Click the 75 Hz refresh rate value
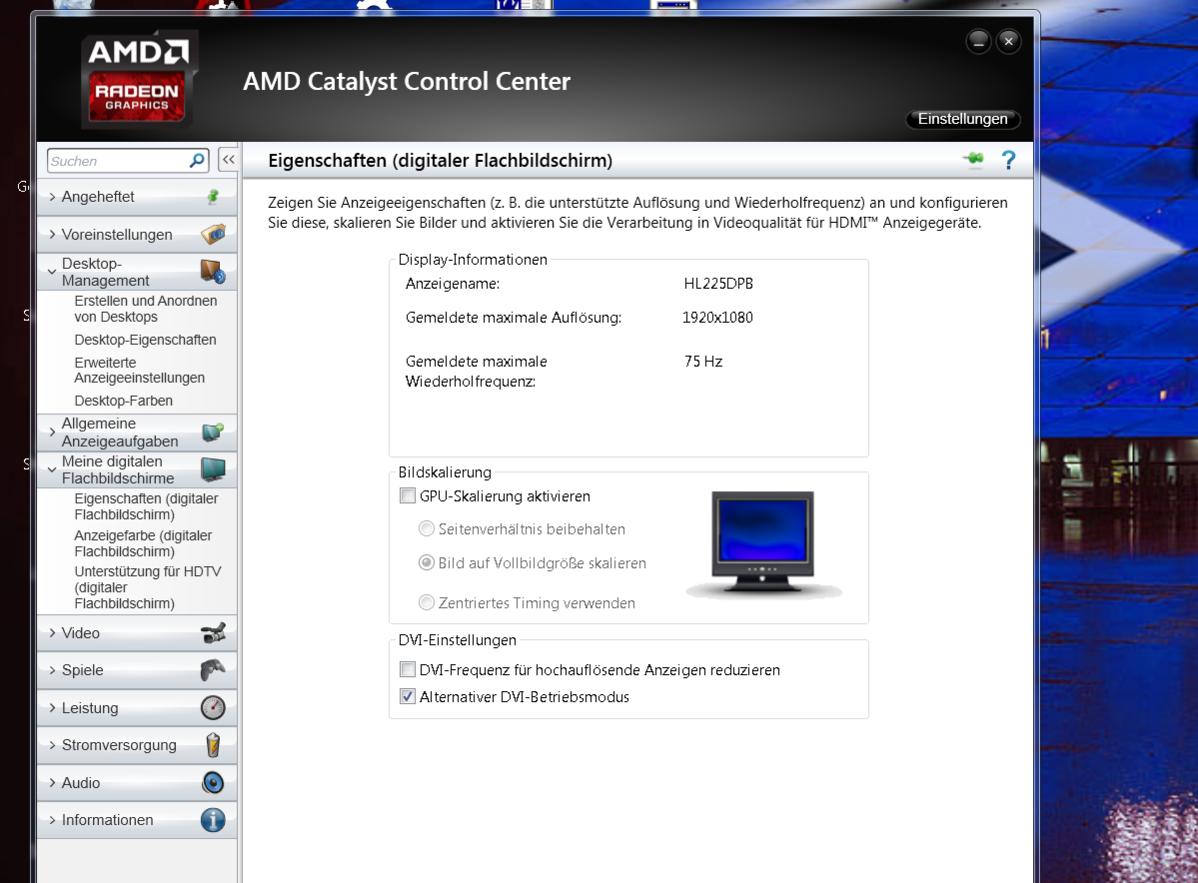The image size is (1198, 883). 703,361
